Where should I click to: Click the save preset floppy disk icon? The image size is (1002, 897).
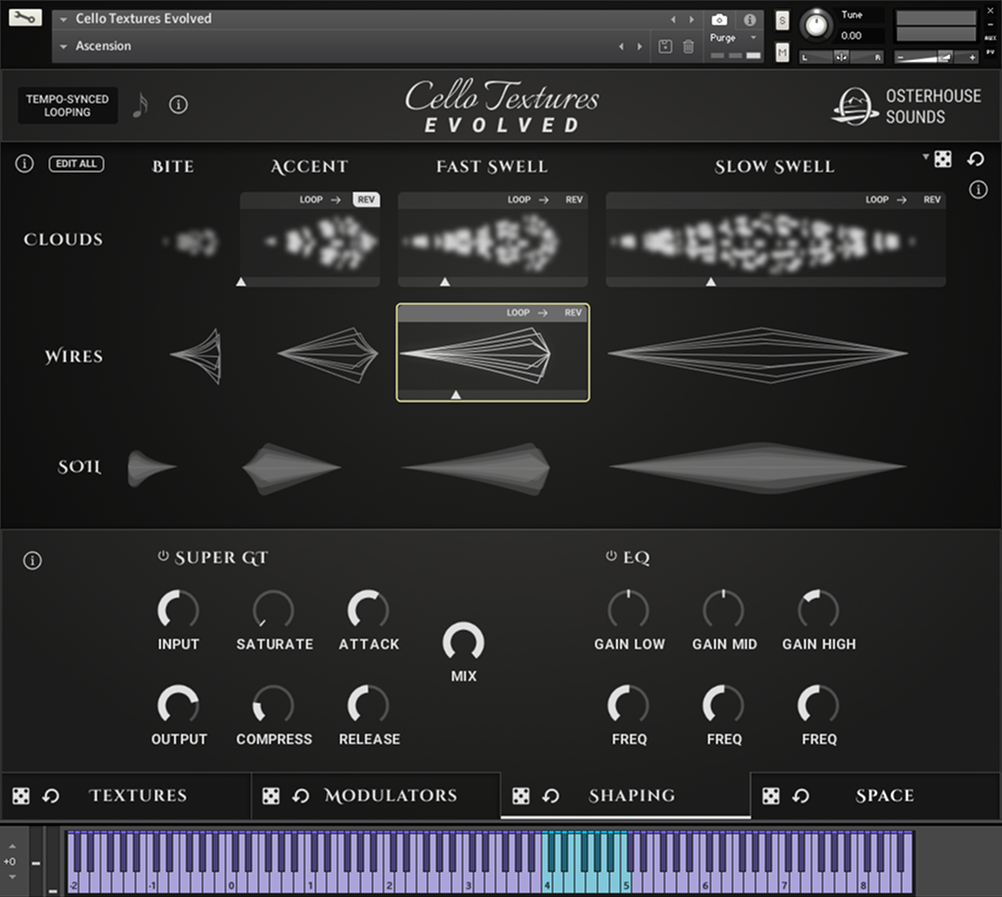pos(666,46)
